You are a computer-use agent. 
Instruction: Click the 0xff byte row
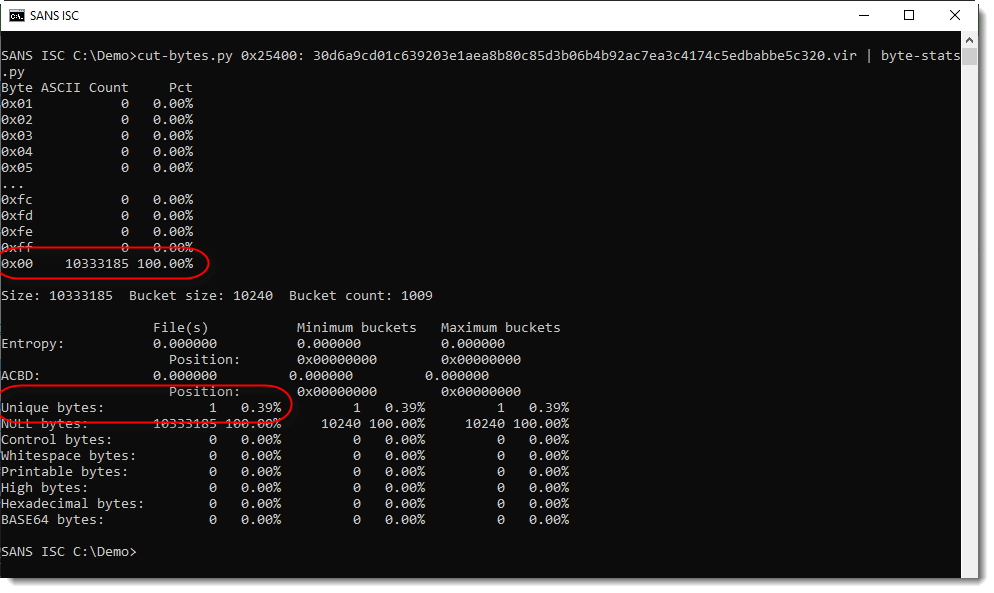click(97, 247)
